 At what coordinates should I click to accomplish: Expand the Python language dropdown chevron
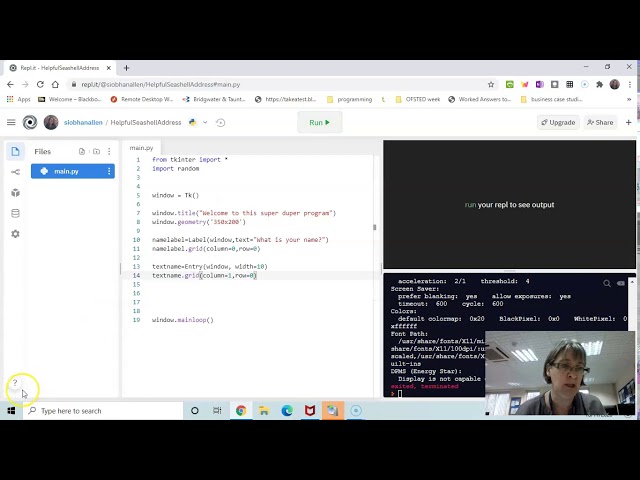click(x=205, y=122)
